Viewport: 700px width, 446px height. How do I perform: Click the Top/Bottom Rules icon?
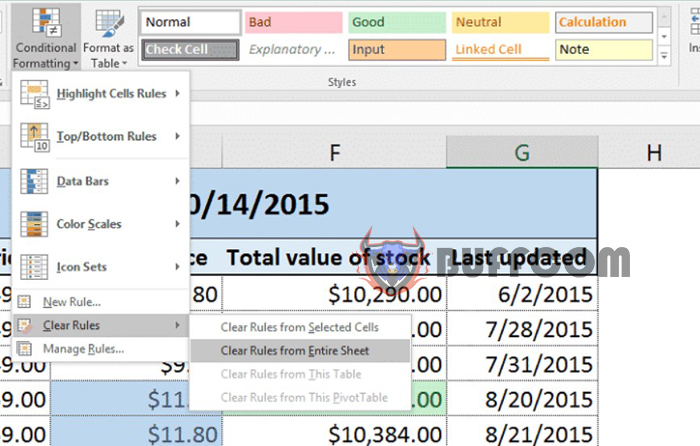35,137
